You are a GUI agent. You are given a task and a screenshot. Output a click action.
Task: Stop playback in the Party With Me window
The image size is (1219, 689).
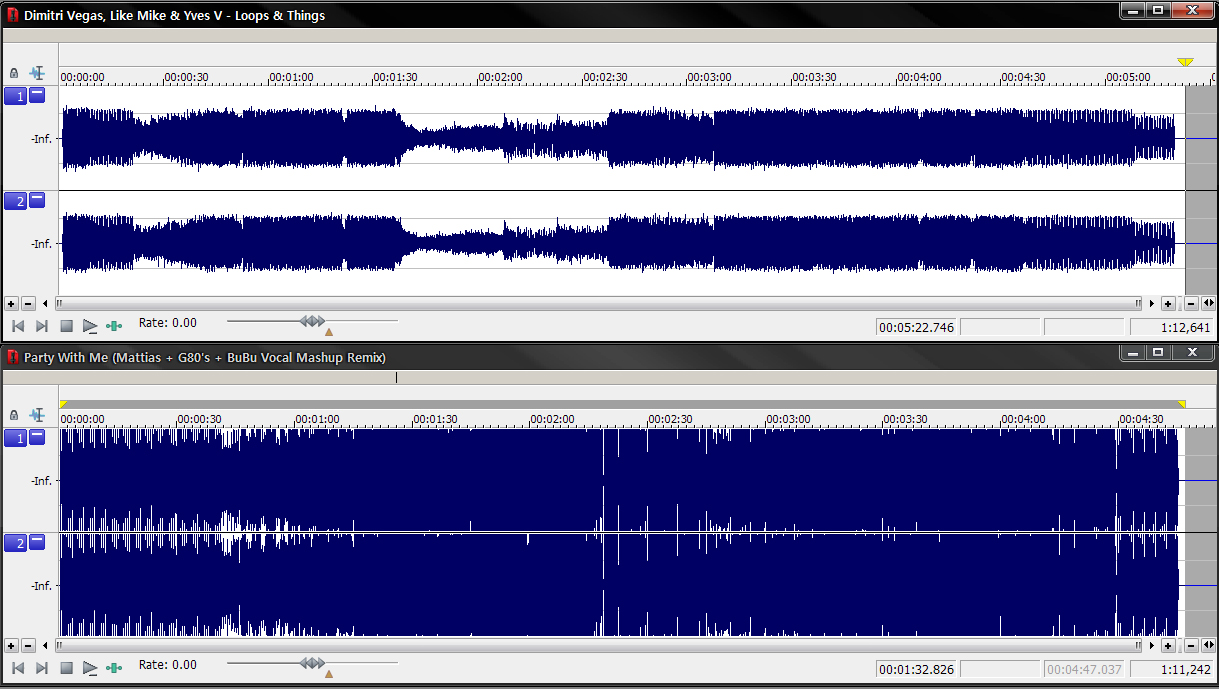pos(66,668)
